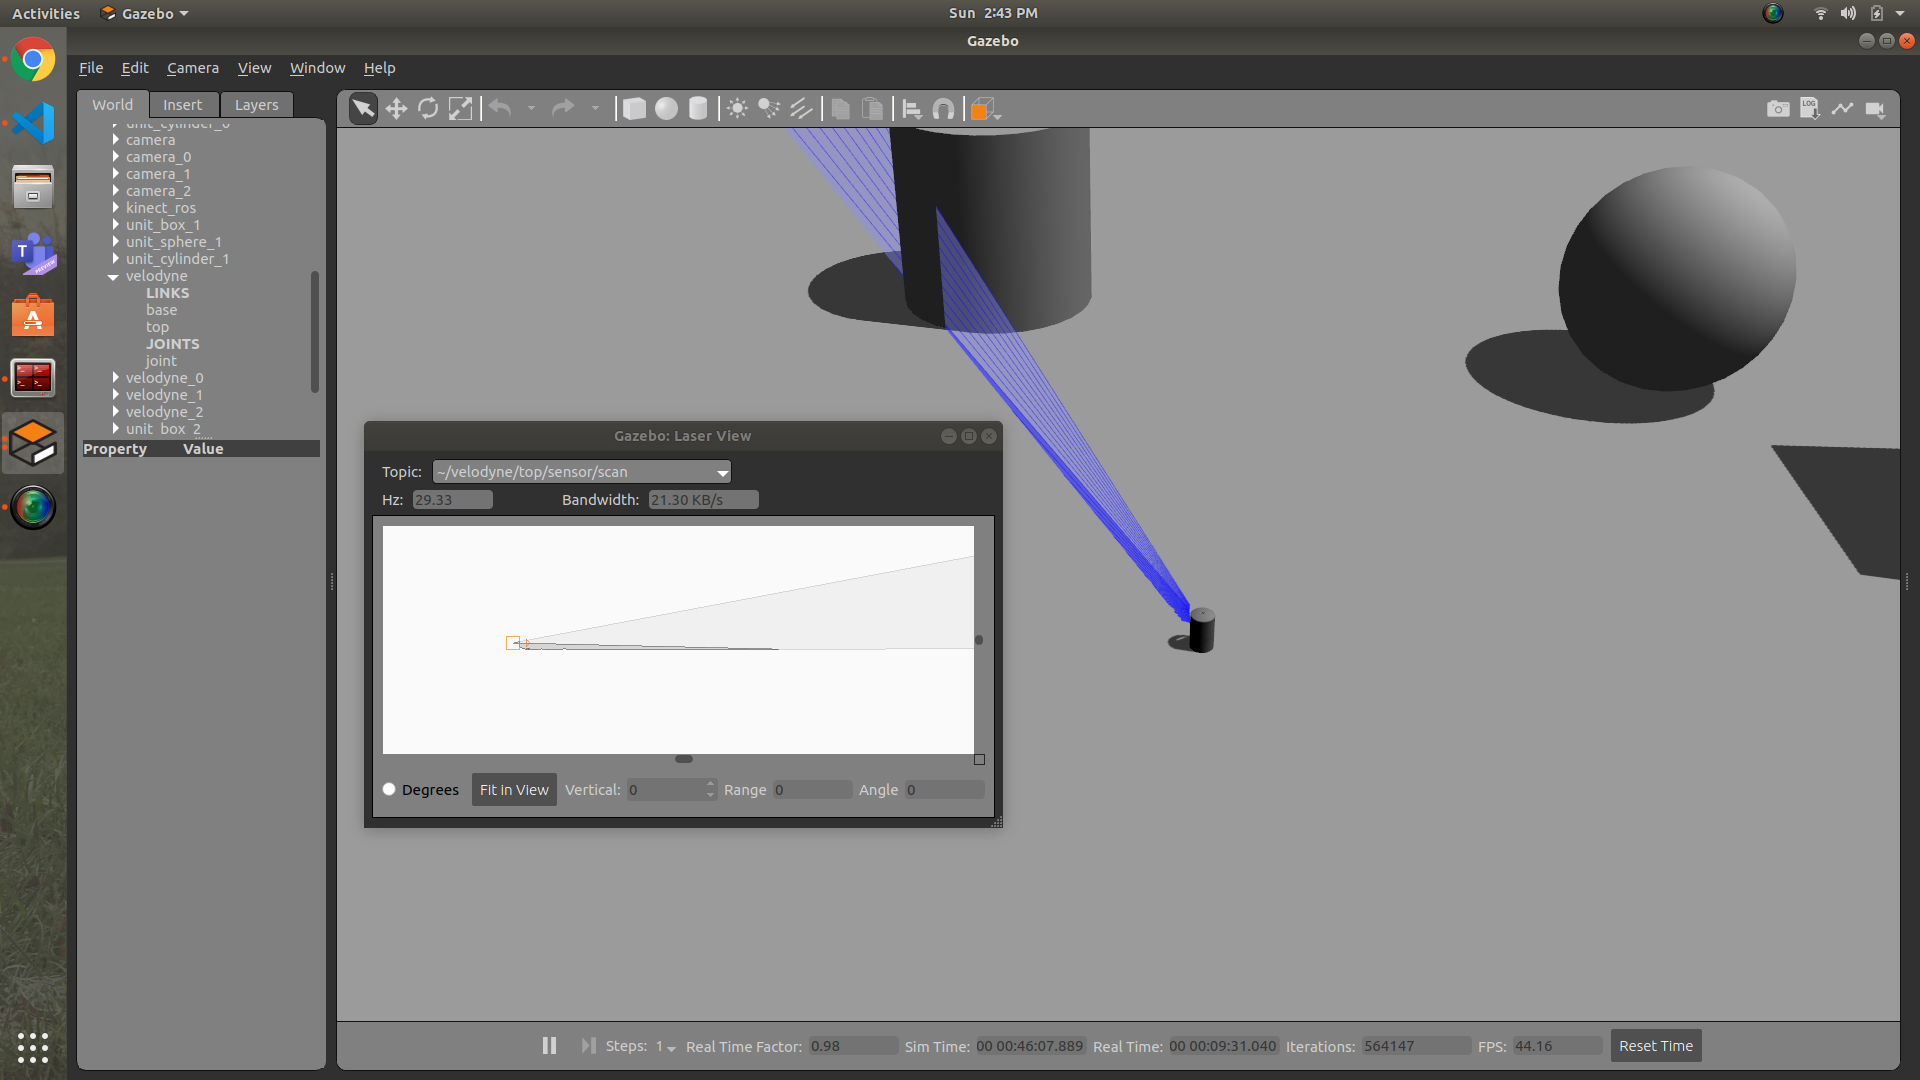The width and height of the screenshot is (1920, 1080).
Task: Switch to the Insert tab
Action: pyautogui.click(x=182, y=105)
